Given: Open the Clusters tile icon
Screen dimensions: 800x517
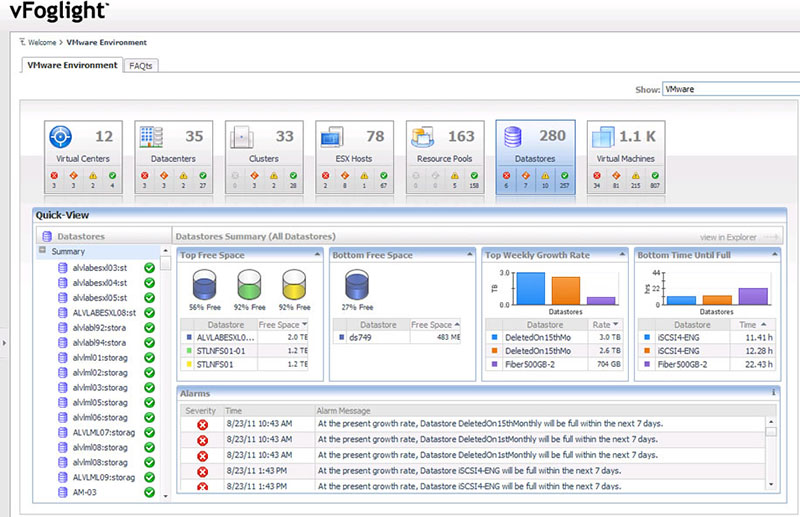Looking at the screenshot, I should (x=241, y=137).
